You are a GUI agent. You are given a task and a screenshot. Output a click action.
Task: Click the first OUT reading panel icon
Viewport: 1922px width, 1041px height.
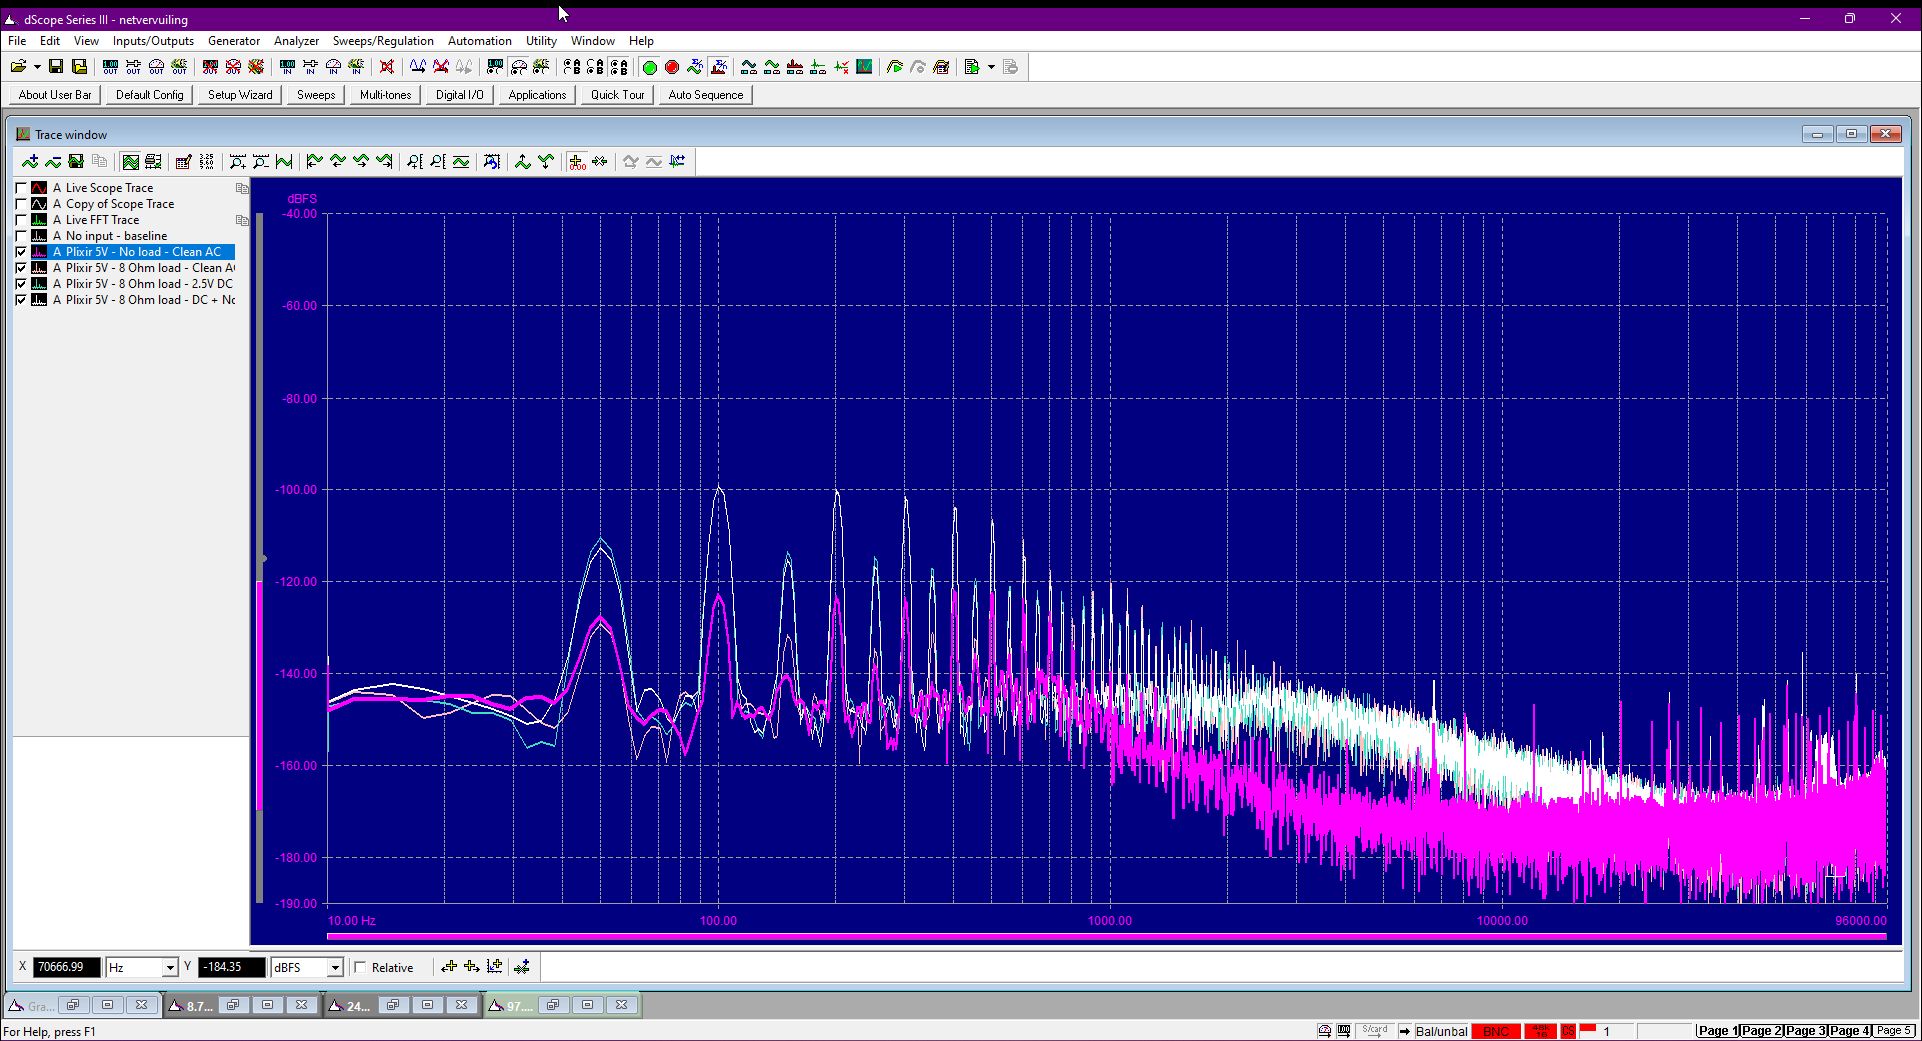coord(111,67)
